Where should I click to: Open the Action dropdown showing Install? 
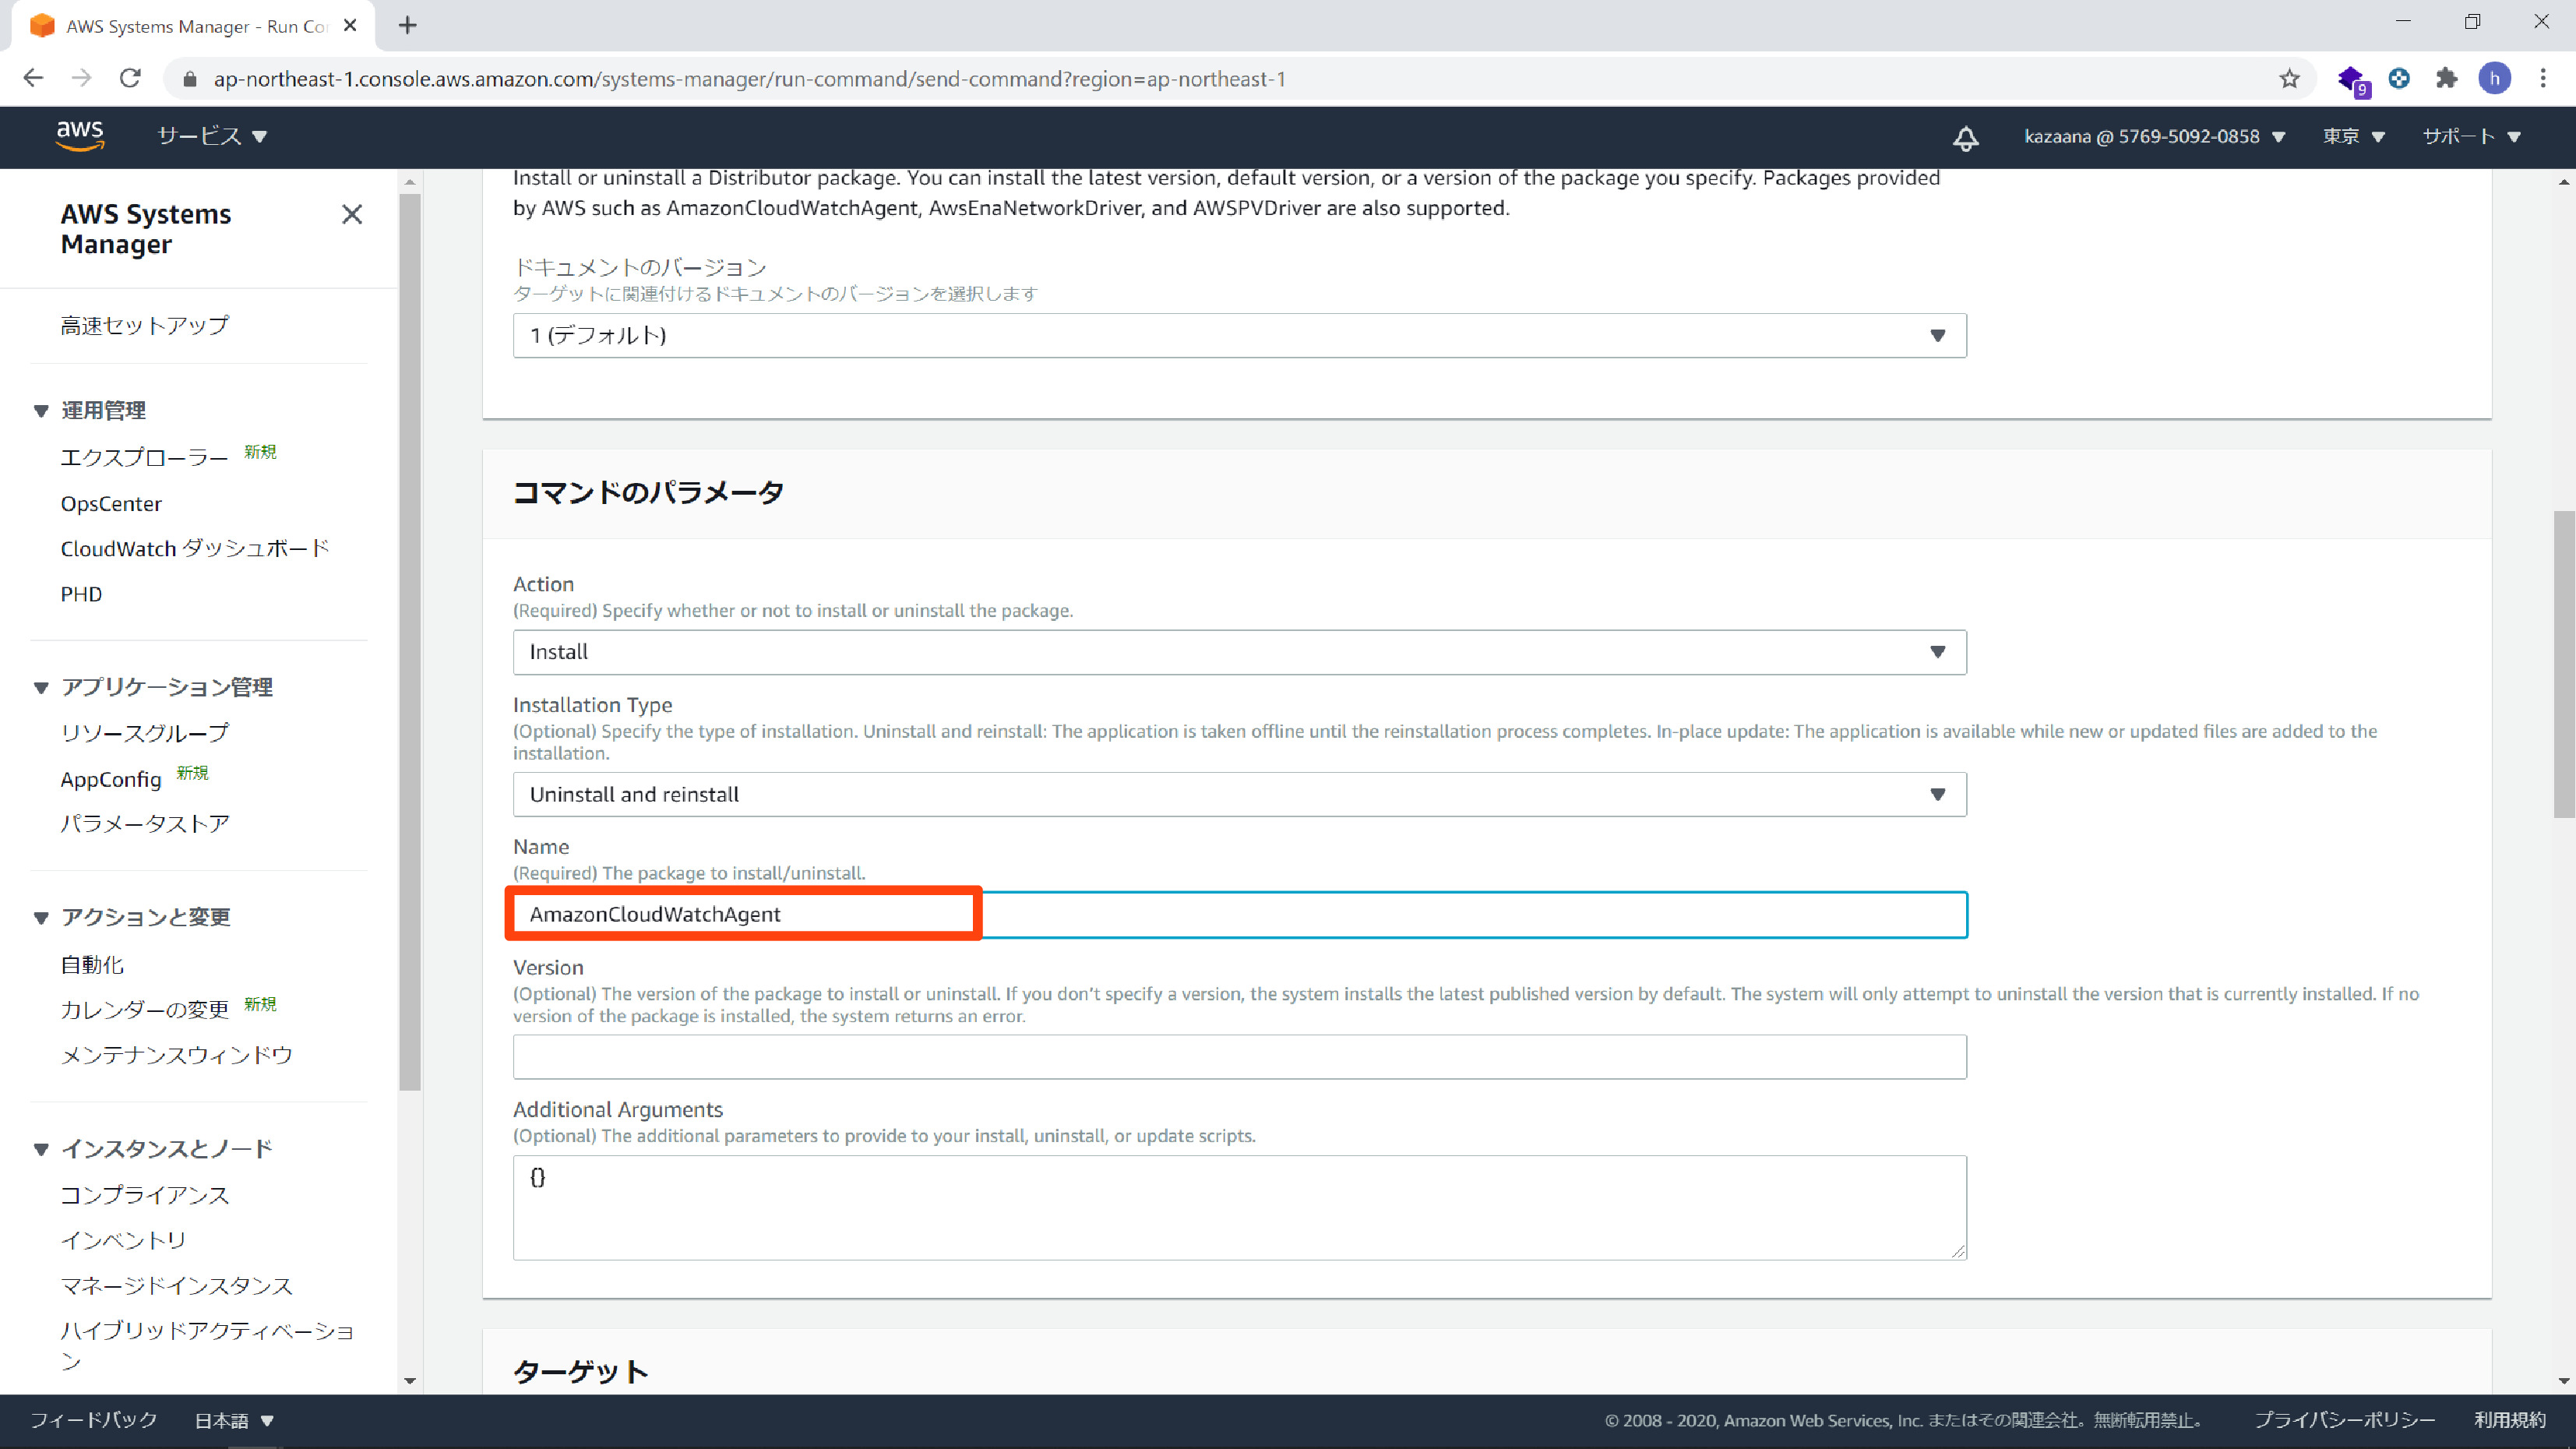(1239, 652)
